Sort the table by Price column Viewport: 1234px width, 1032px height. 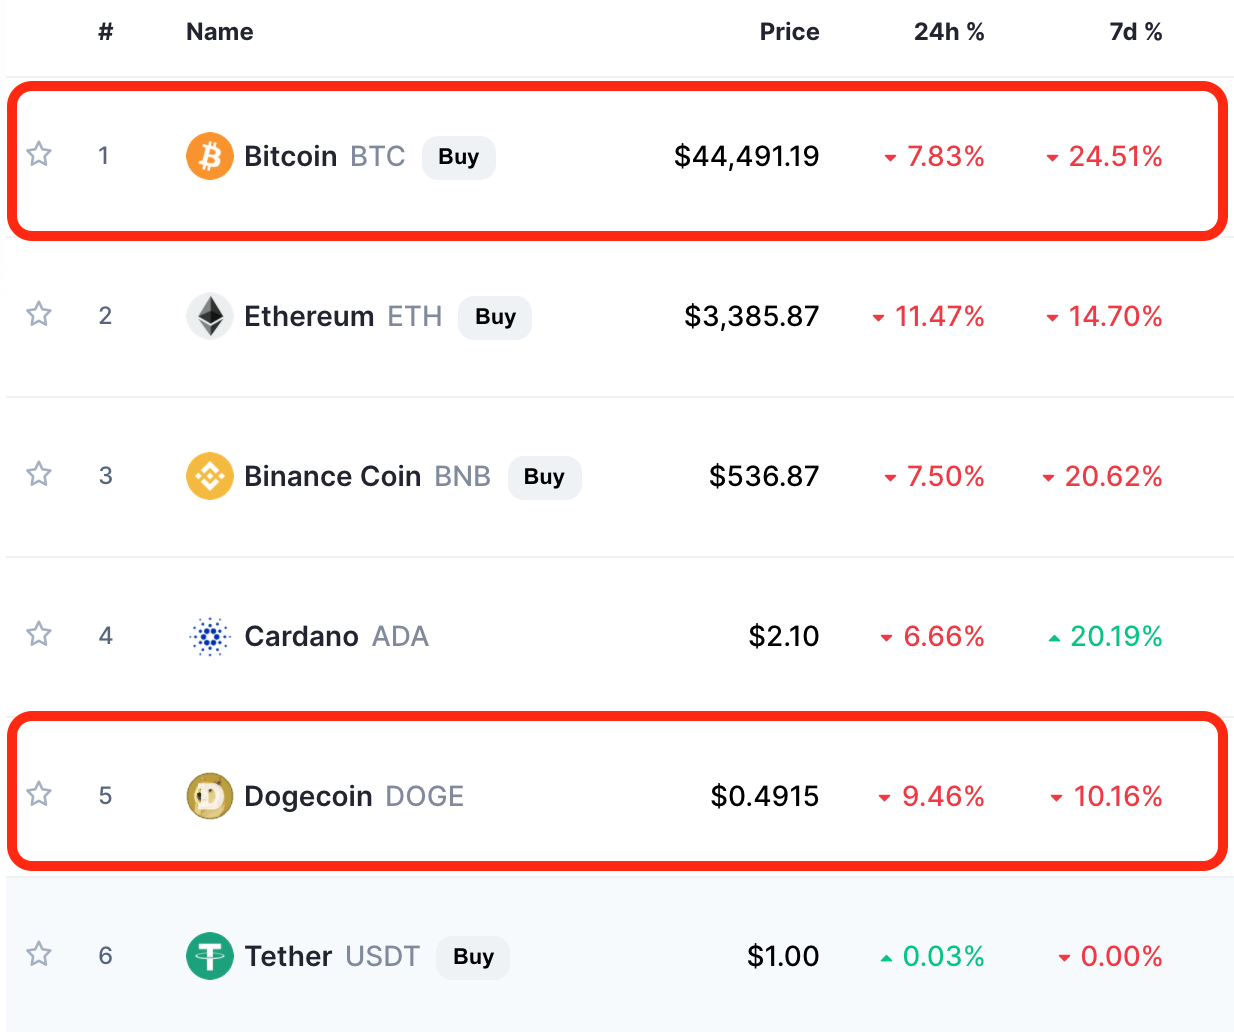pyautogui.click(x=789, y=32)
